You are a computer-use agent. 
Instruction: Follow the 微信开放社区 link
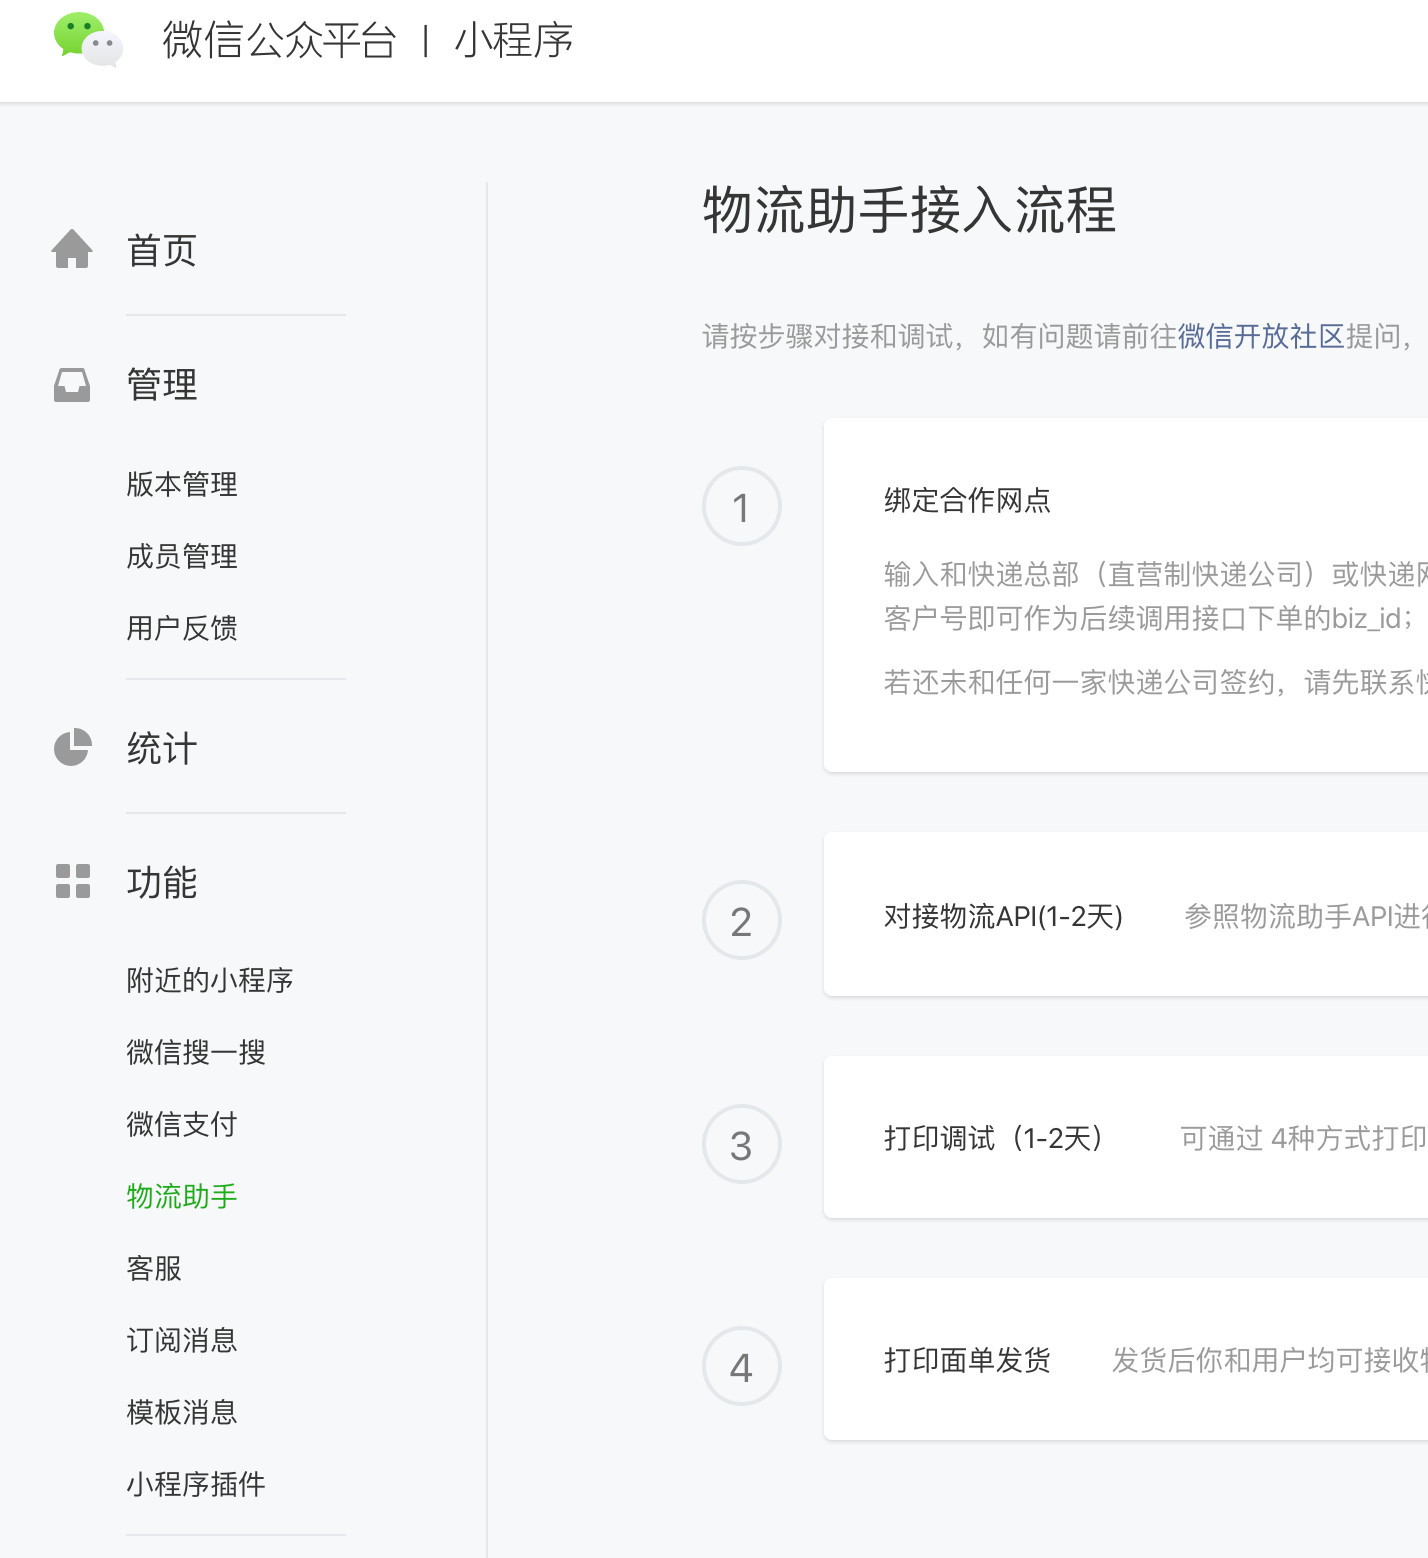pyautogui.click(x=1261, y=336)
